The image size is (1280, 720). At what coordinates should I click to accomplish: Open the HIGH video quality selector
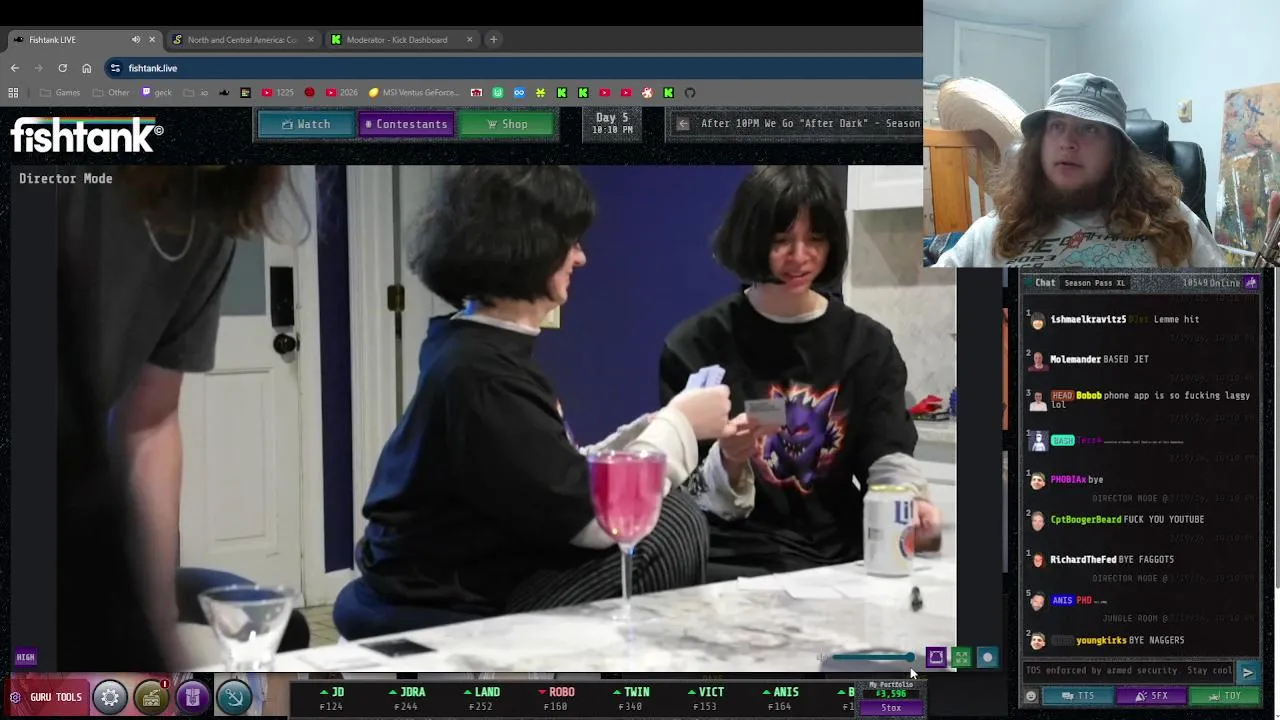point(25,657)
